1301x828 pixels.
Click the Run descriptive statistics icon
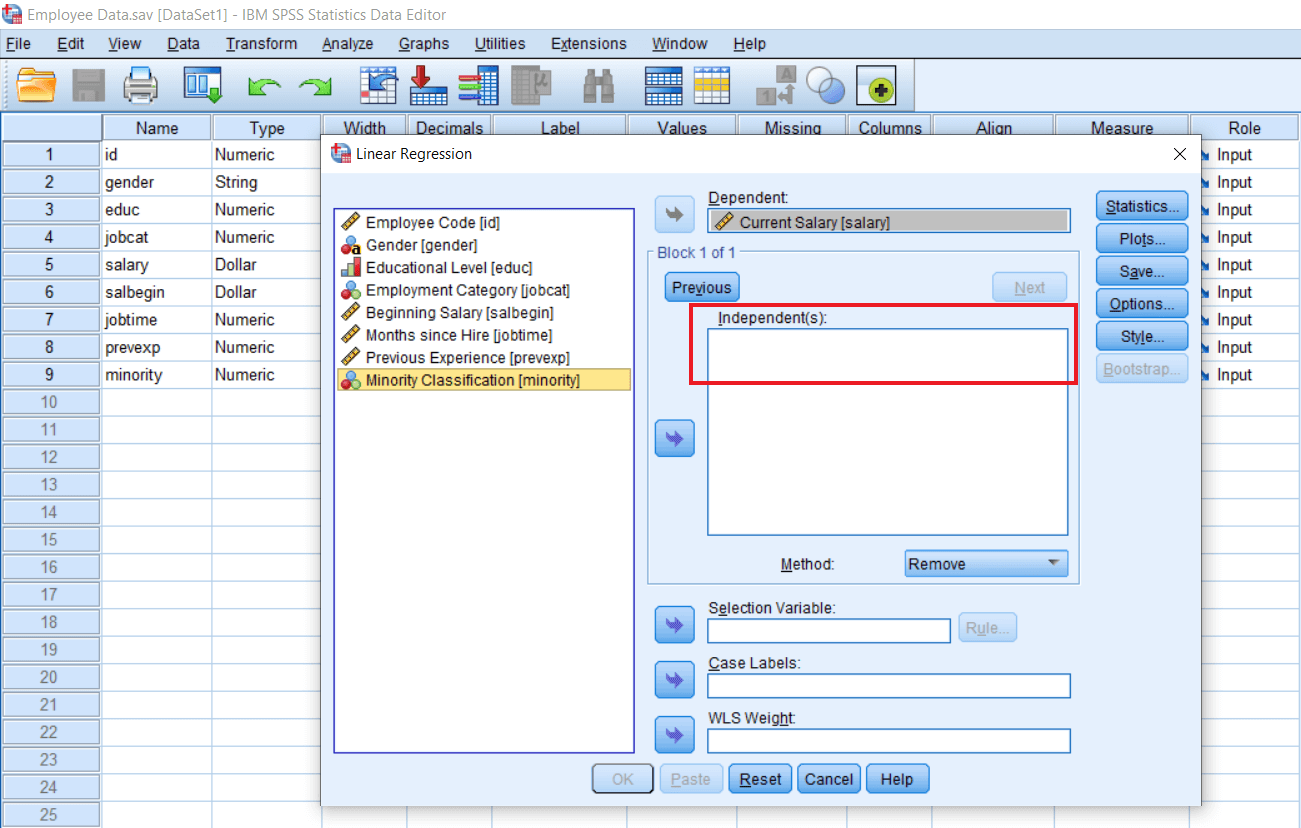coord(531,86)
